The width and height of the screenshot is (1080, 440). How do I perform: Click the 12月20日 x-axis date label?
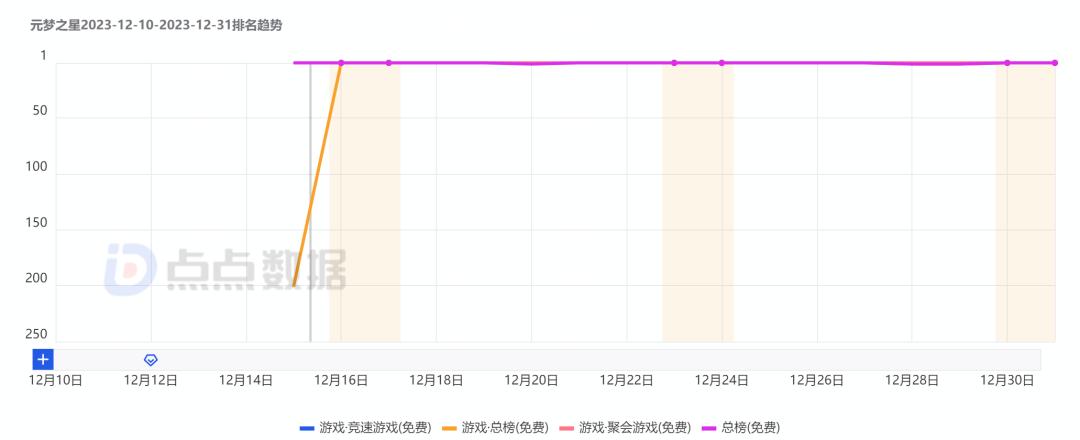tap(531, 381)
